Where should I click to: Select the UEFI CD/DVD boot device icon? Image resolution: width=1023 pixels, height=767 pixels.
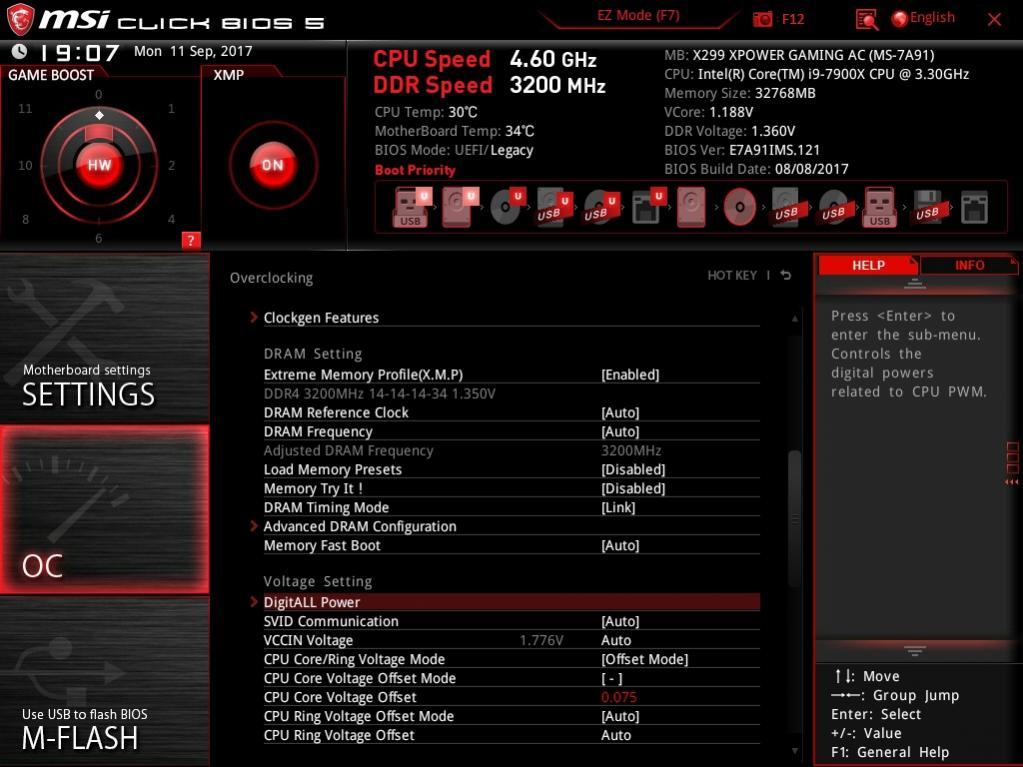(x=507, y=207)
